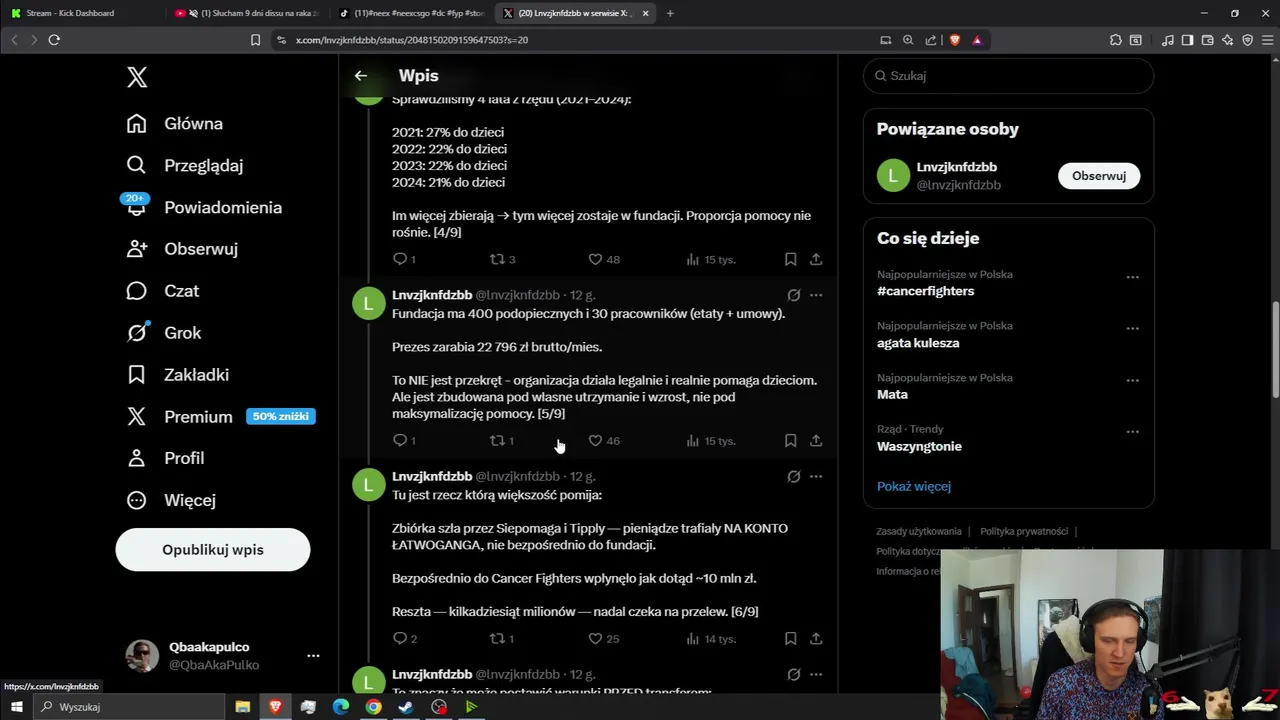Open Polityka prywatności footer link

pos(1024,531)
